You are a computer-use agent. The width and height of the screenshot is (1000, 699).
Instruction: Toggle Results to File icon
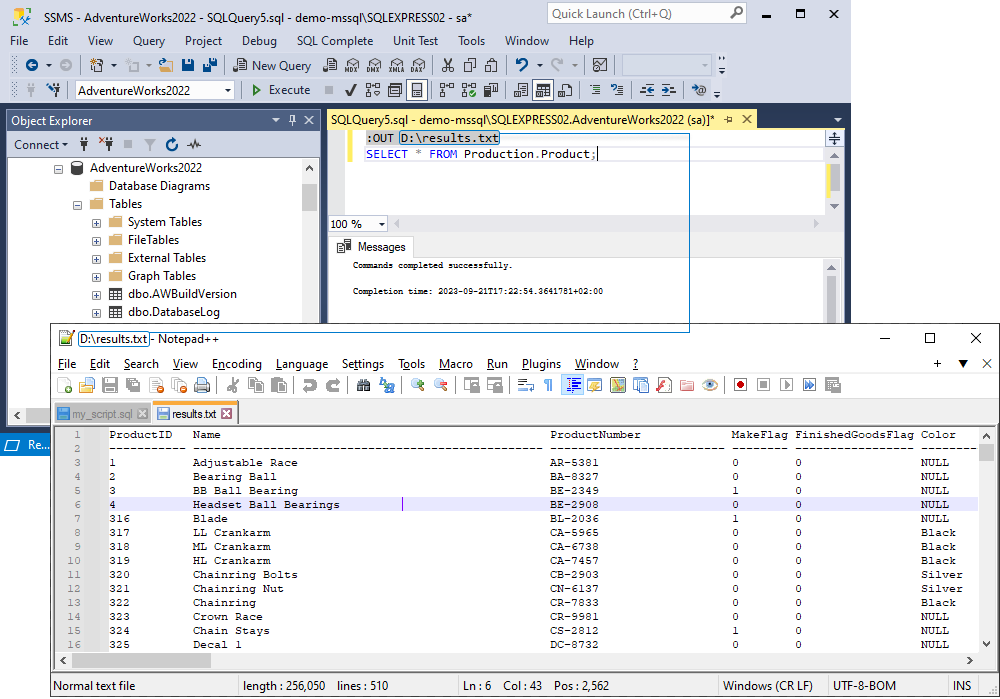coord(565,91)
